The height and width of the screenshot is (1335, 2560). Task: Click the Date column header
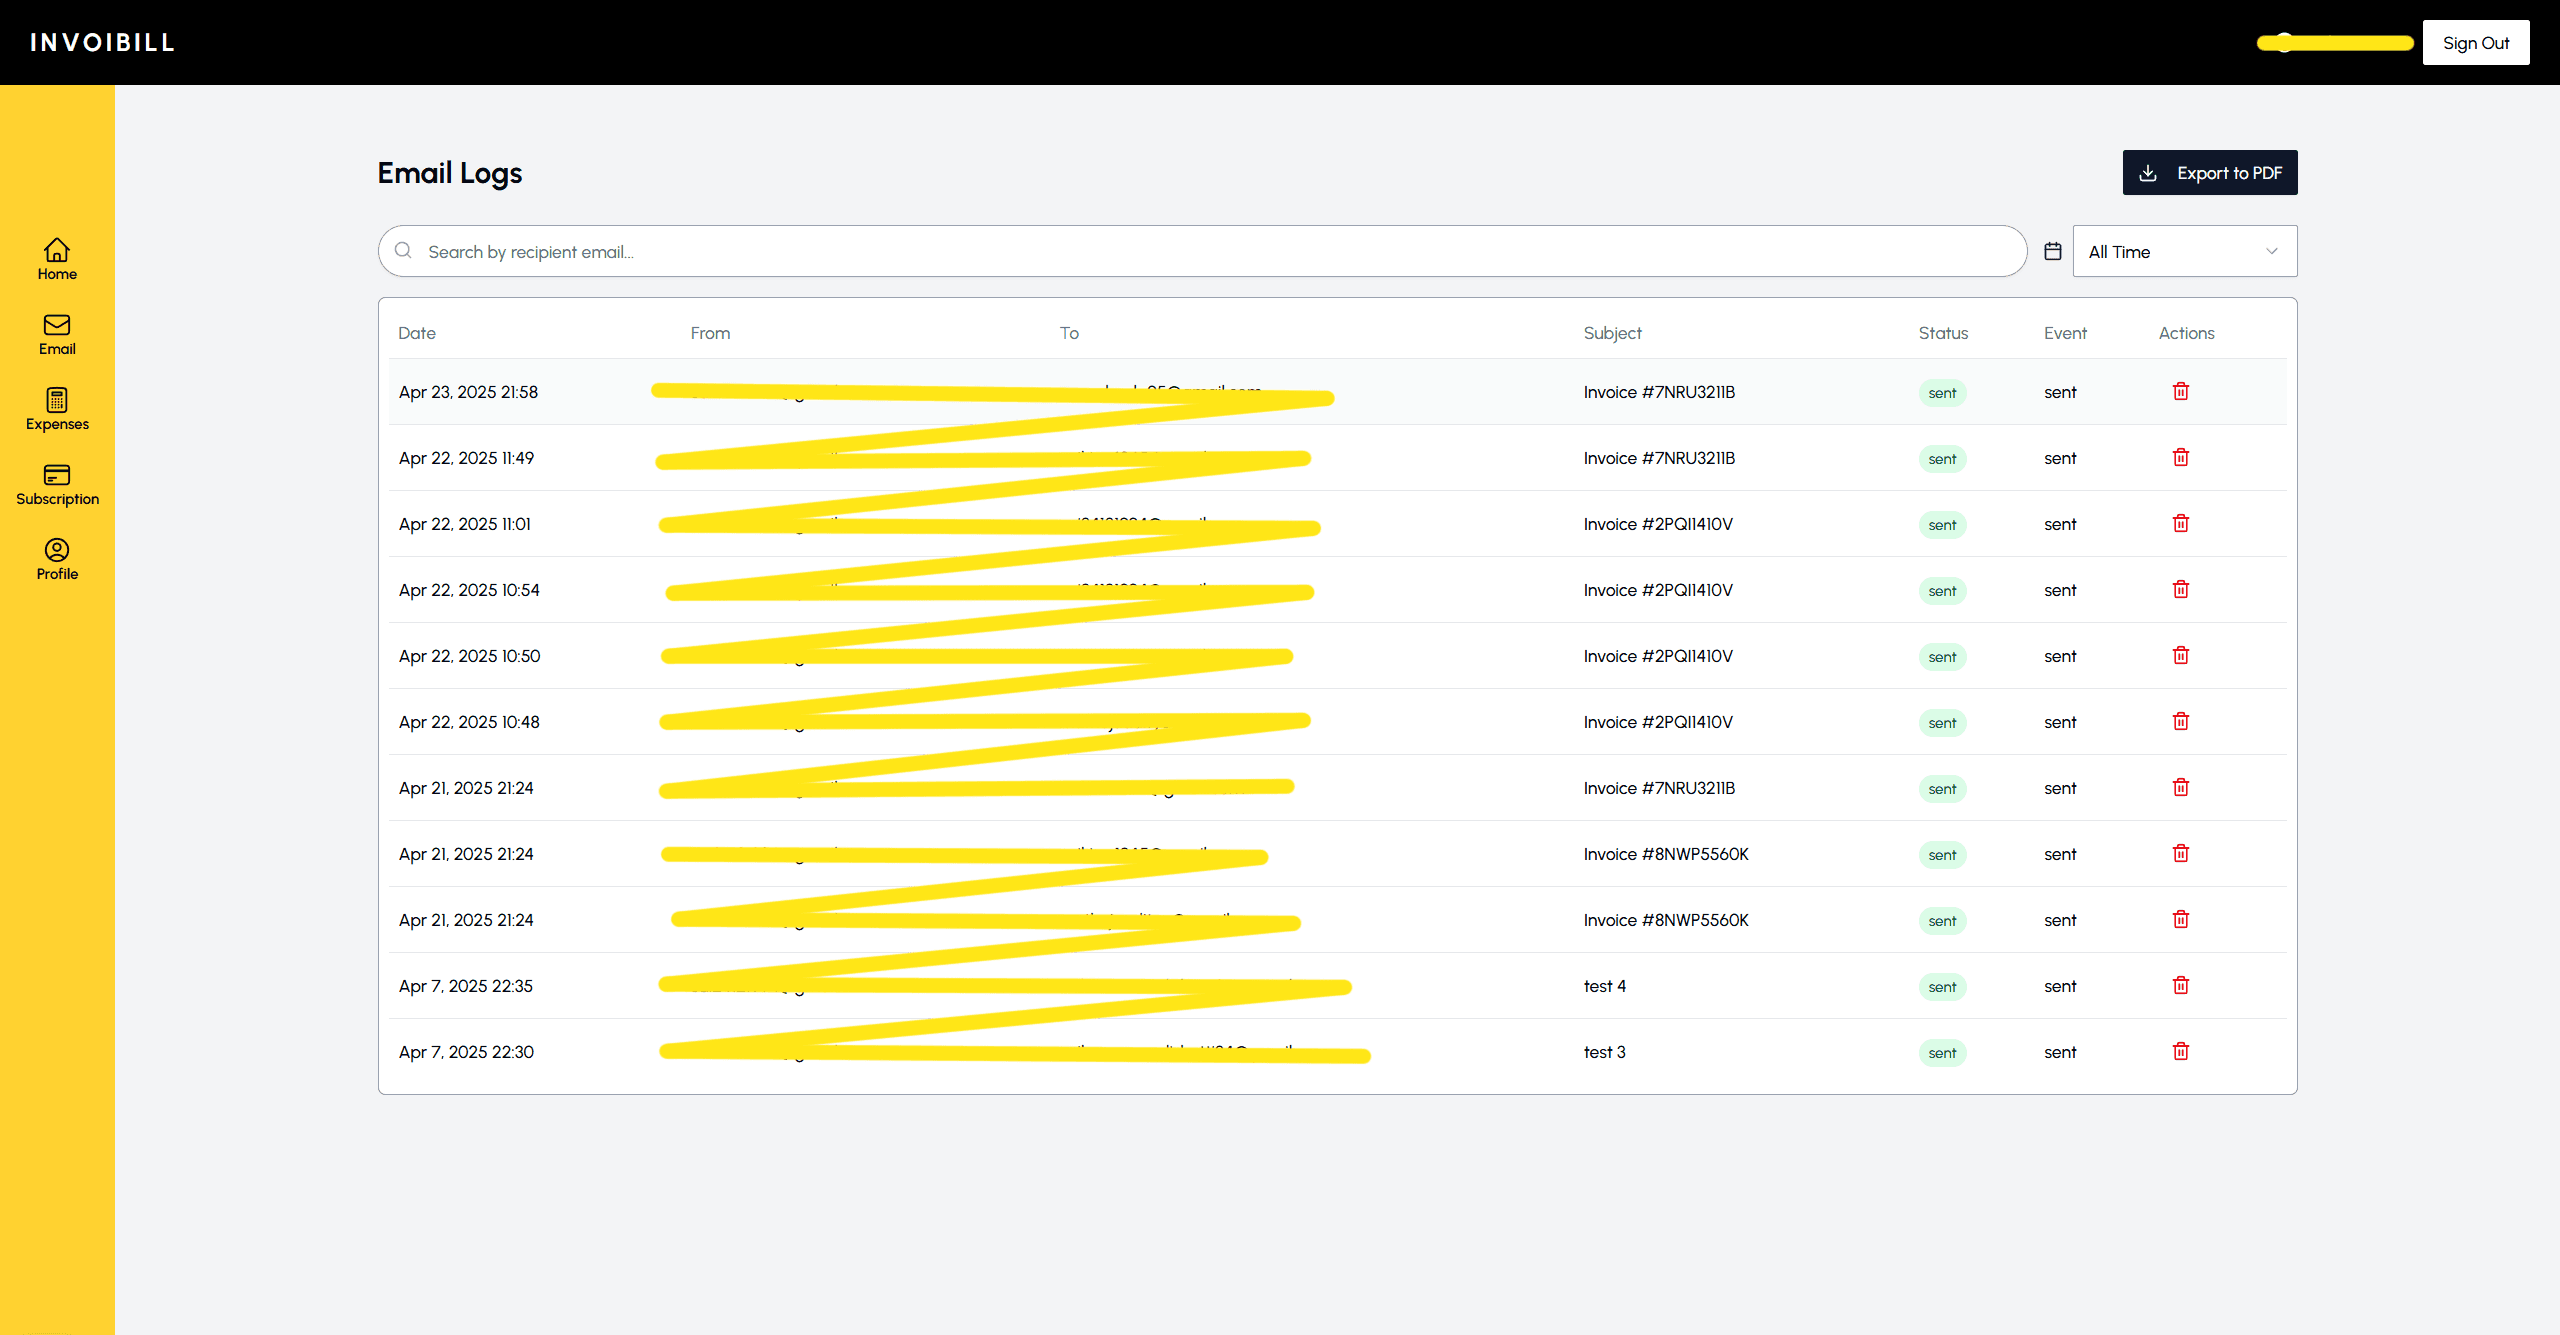click(417, 333)
